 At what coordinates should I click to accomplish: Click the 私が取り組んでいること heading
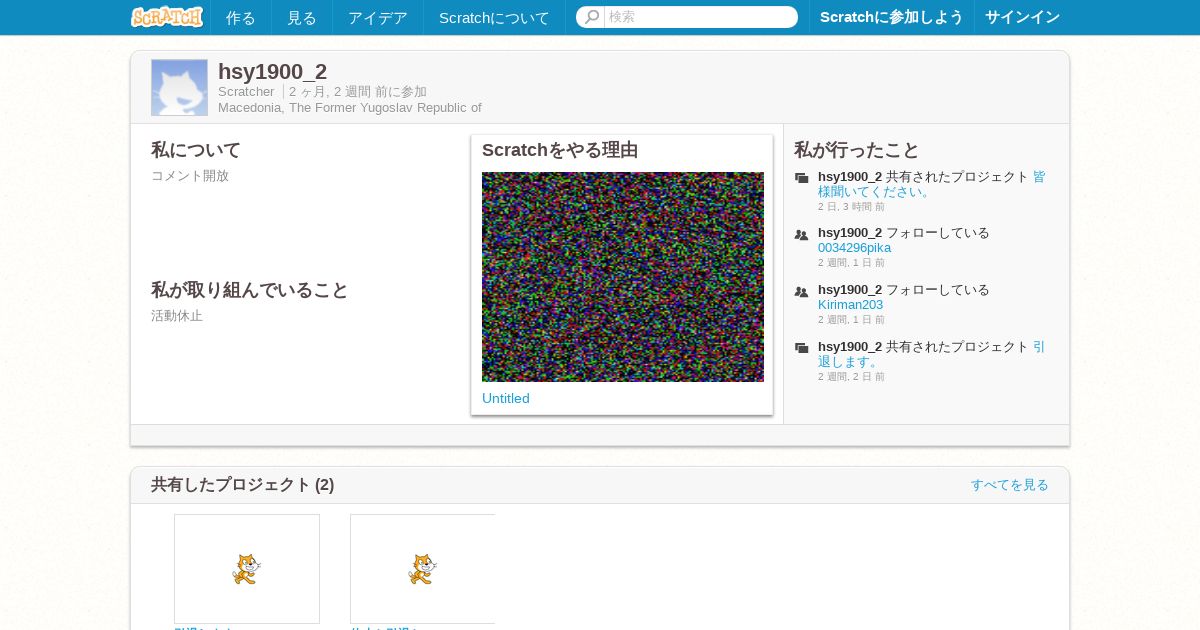click(250, 290)
